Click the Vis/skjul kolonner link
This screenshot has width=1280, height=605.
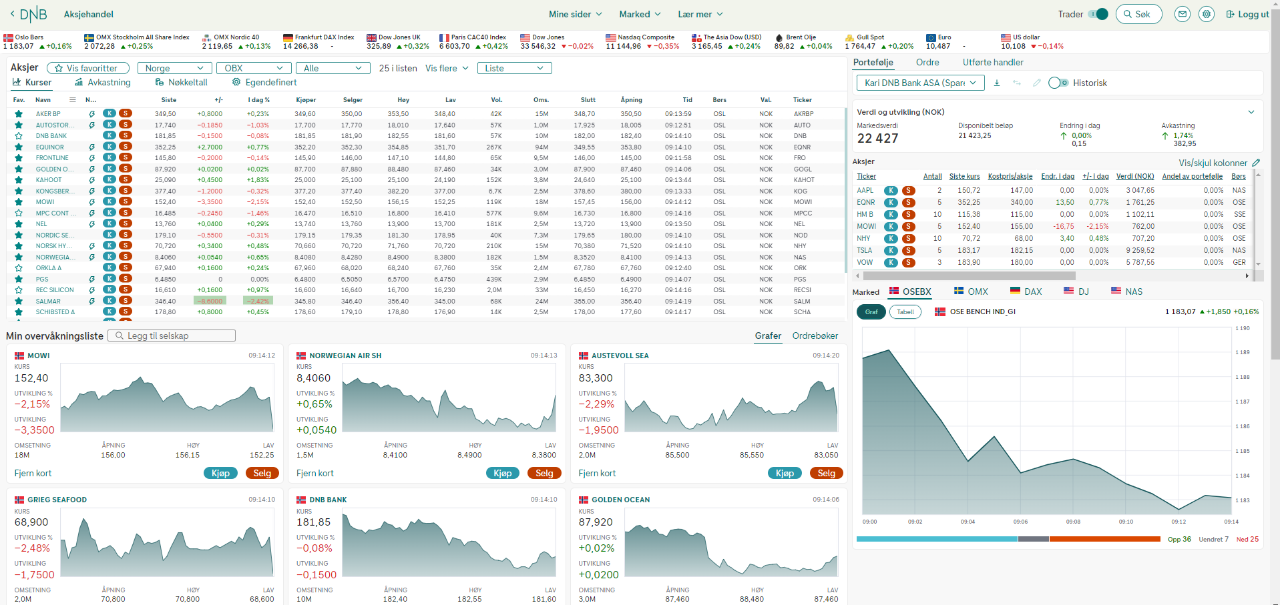tap(1213, 163)
